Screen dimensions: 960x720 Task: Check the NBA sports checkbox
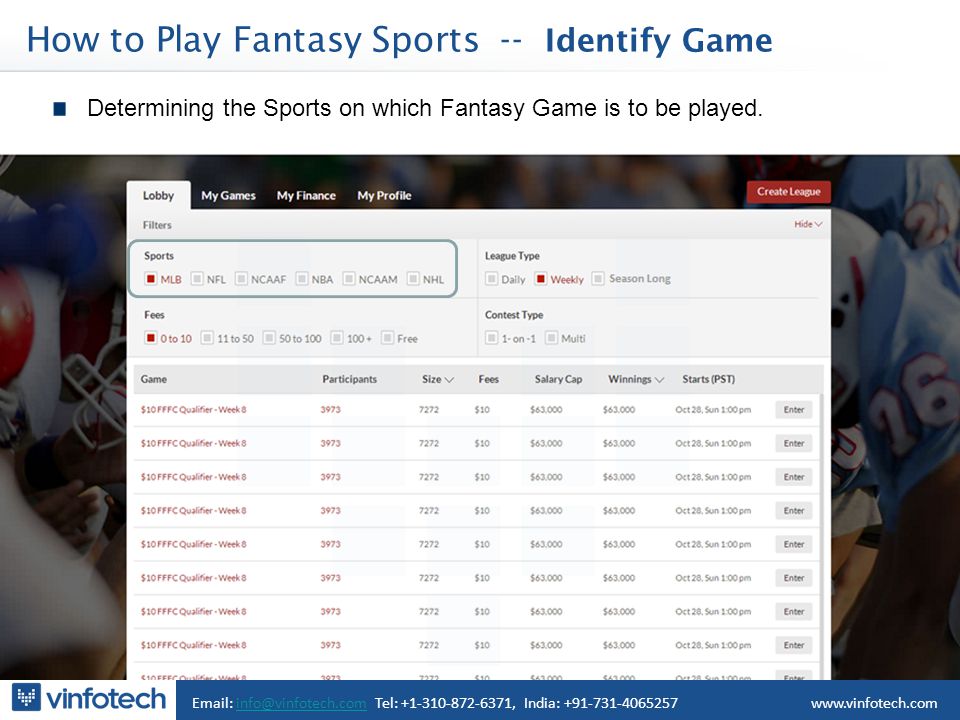click(x=301, y=279)
